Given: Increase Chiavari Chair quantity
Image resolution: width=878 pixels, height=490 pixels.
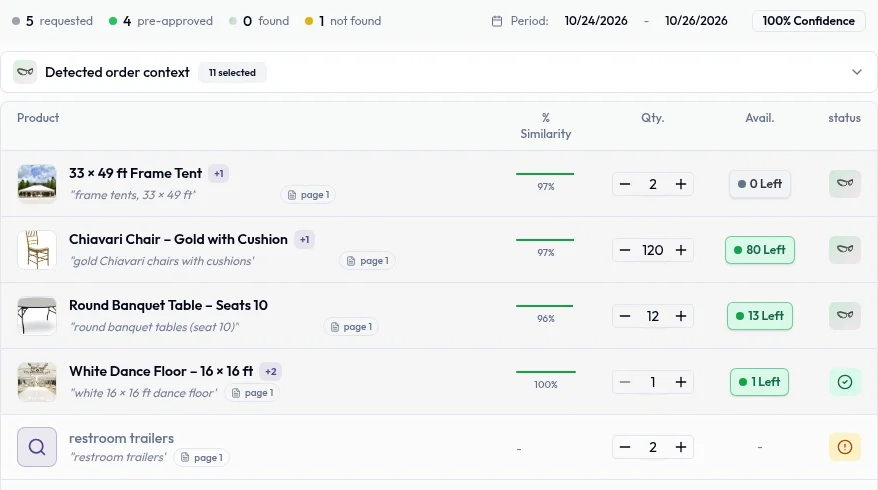Looking at the screenshot, I should (x=680, y=250).
